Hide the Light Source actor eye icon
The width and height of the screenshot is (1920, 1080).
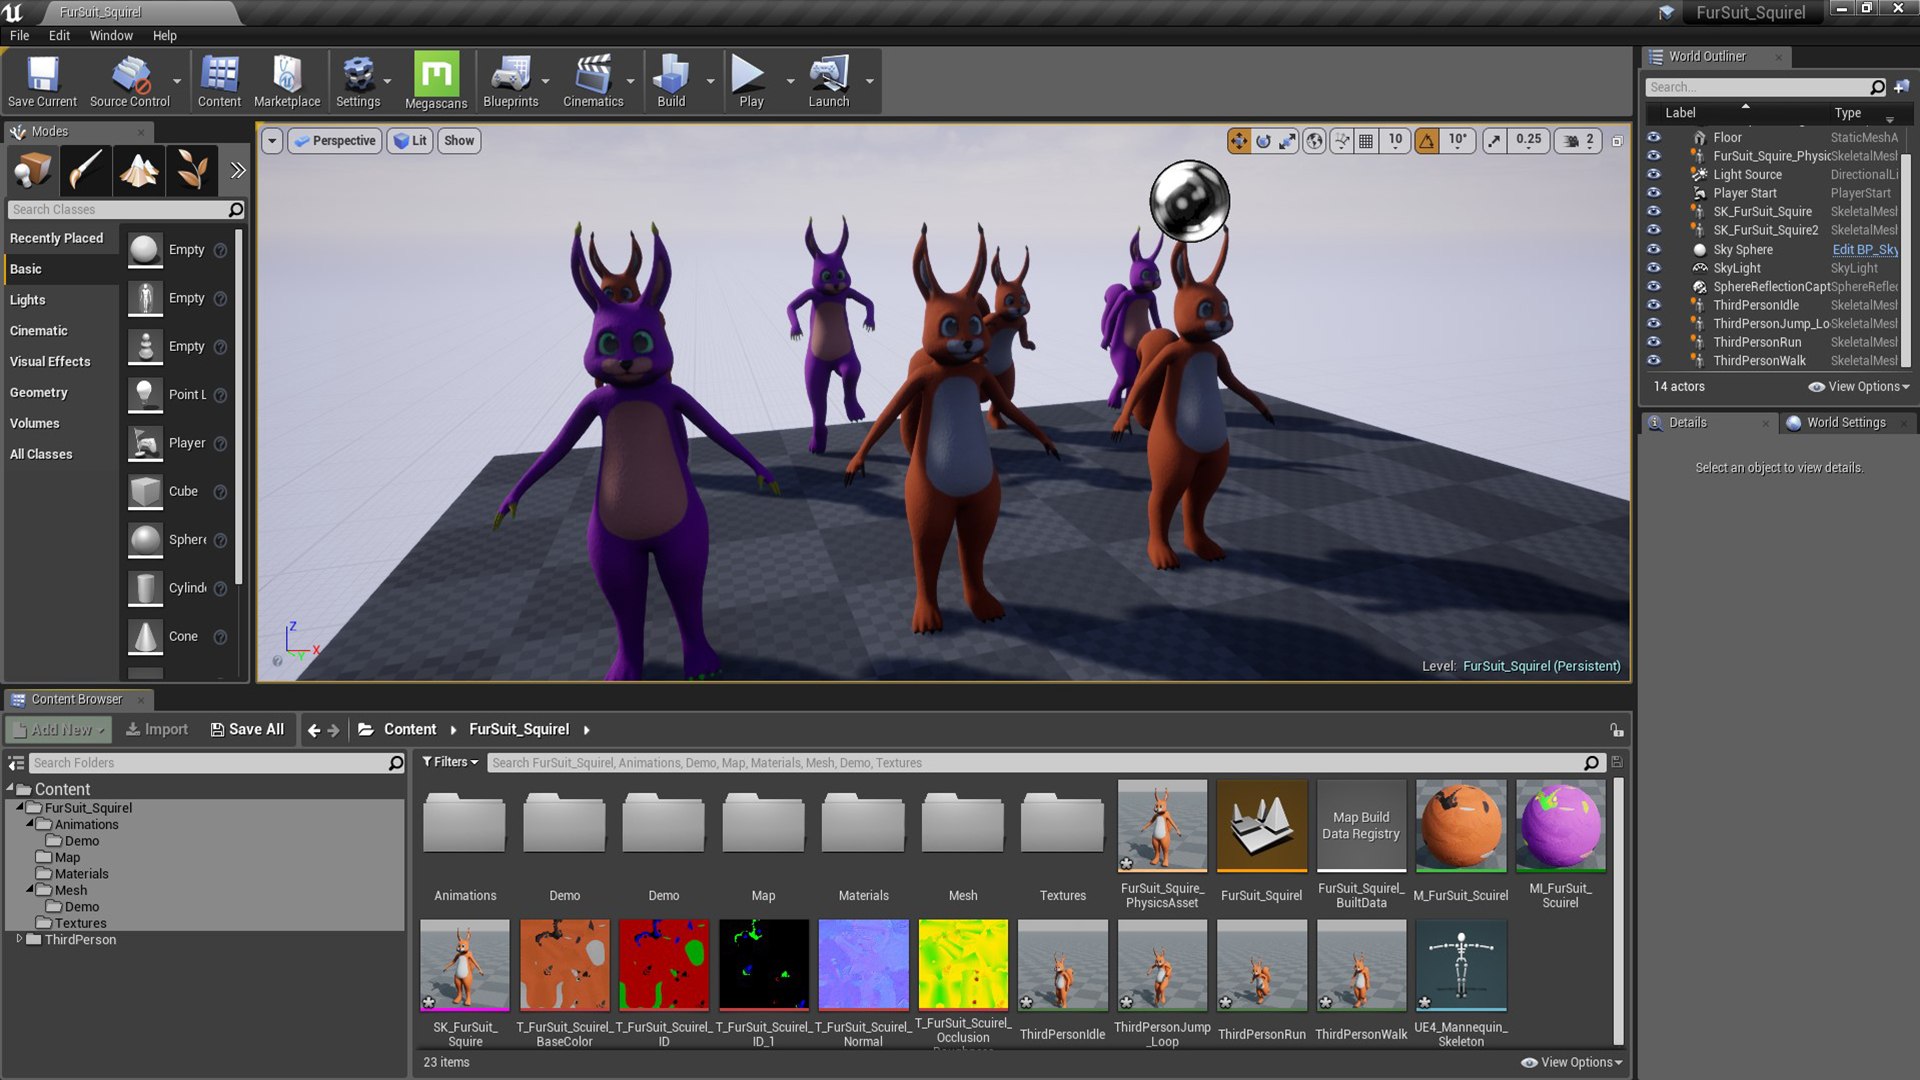coord(1654,174)
